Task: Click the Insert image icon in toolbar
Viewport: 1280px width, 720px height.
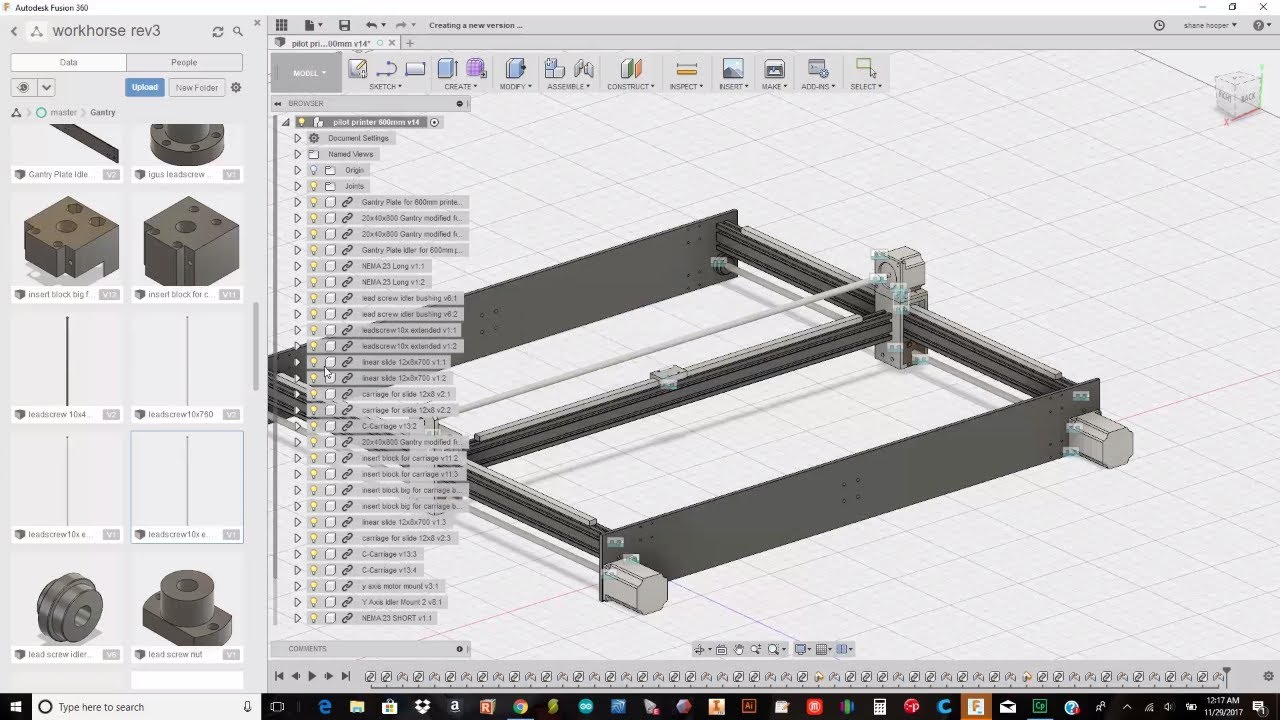Action: pos(733,69)
